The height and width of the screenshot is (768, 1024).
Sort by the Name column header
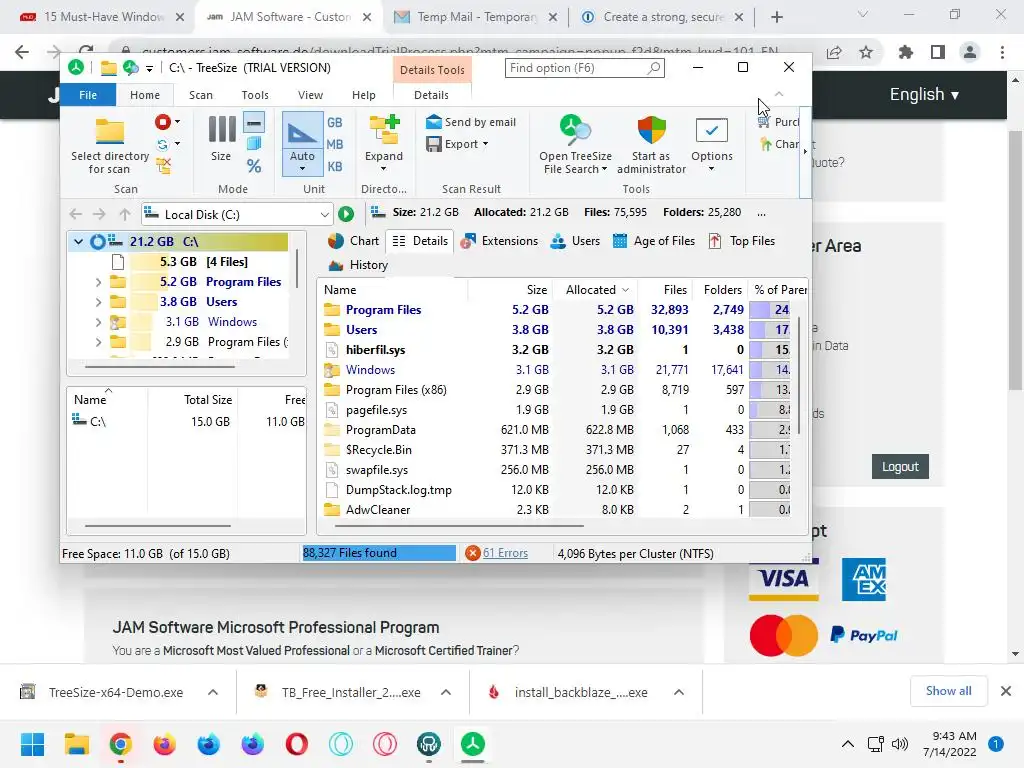coord(392,290)
